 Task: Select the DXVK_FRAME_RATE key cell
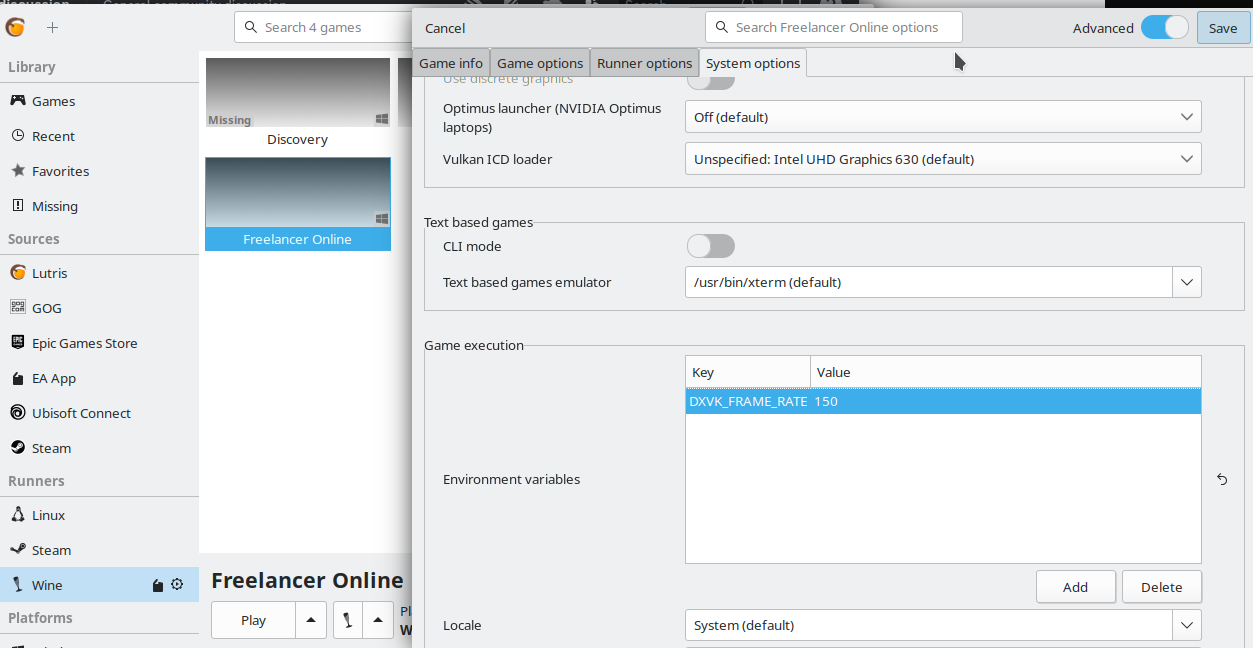748,401
